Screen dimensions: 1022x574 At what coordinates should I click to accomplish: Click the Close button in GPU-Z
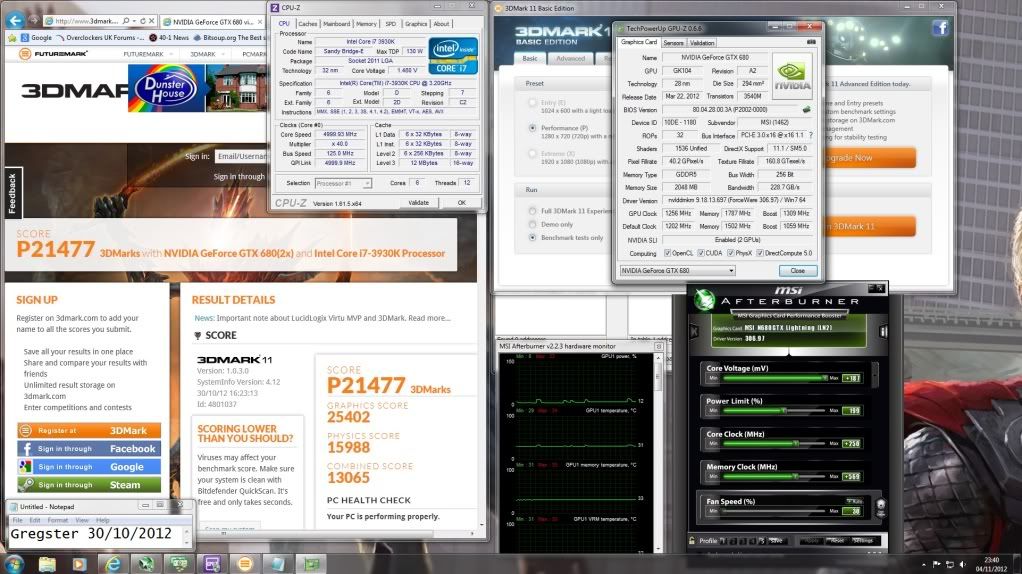[x=798, y=270]
